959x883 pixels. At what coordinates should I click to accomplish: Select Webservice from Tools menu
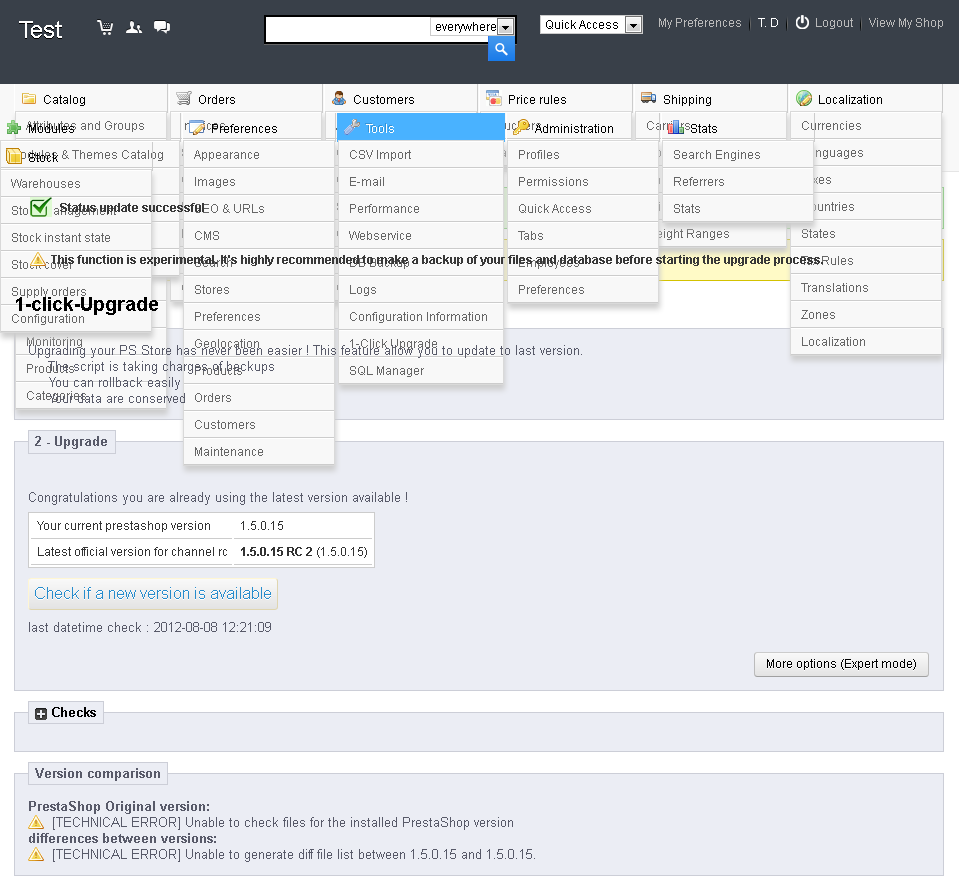tap(421, 235)
